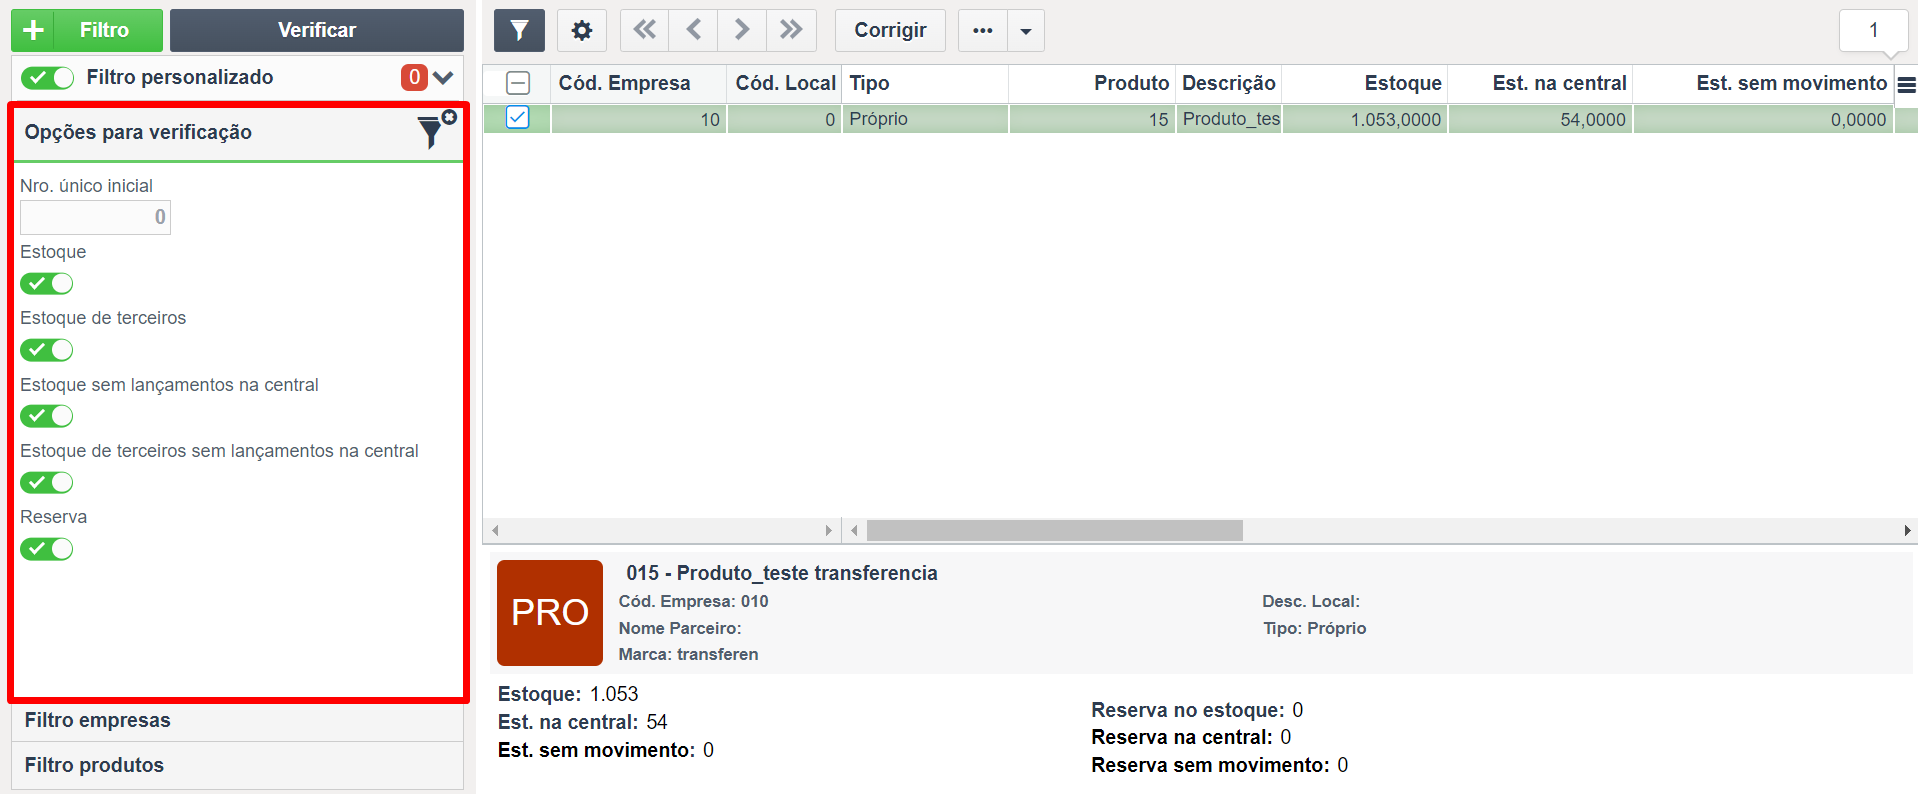
Task: Open grid settings gear icon
Action: [582, 30]
